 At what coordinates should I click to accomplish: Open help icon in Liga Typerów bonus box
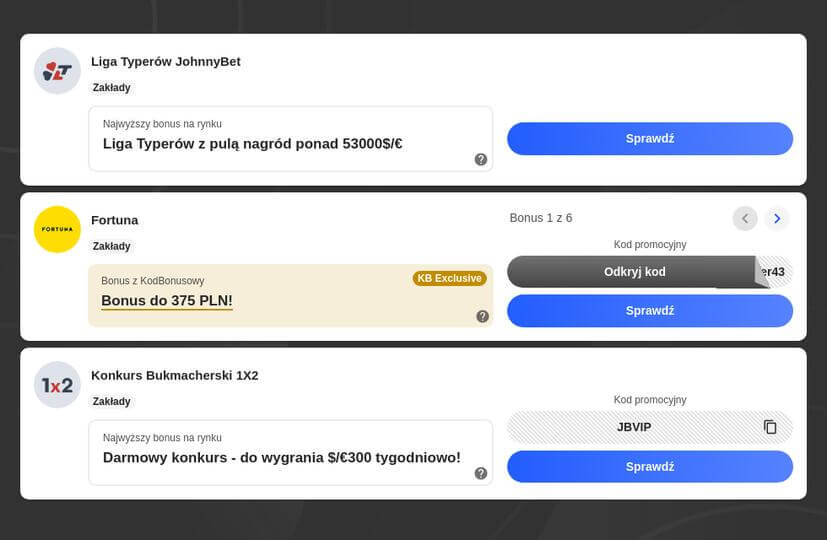(x=481, y=160)
